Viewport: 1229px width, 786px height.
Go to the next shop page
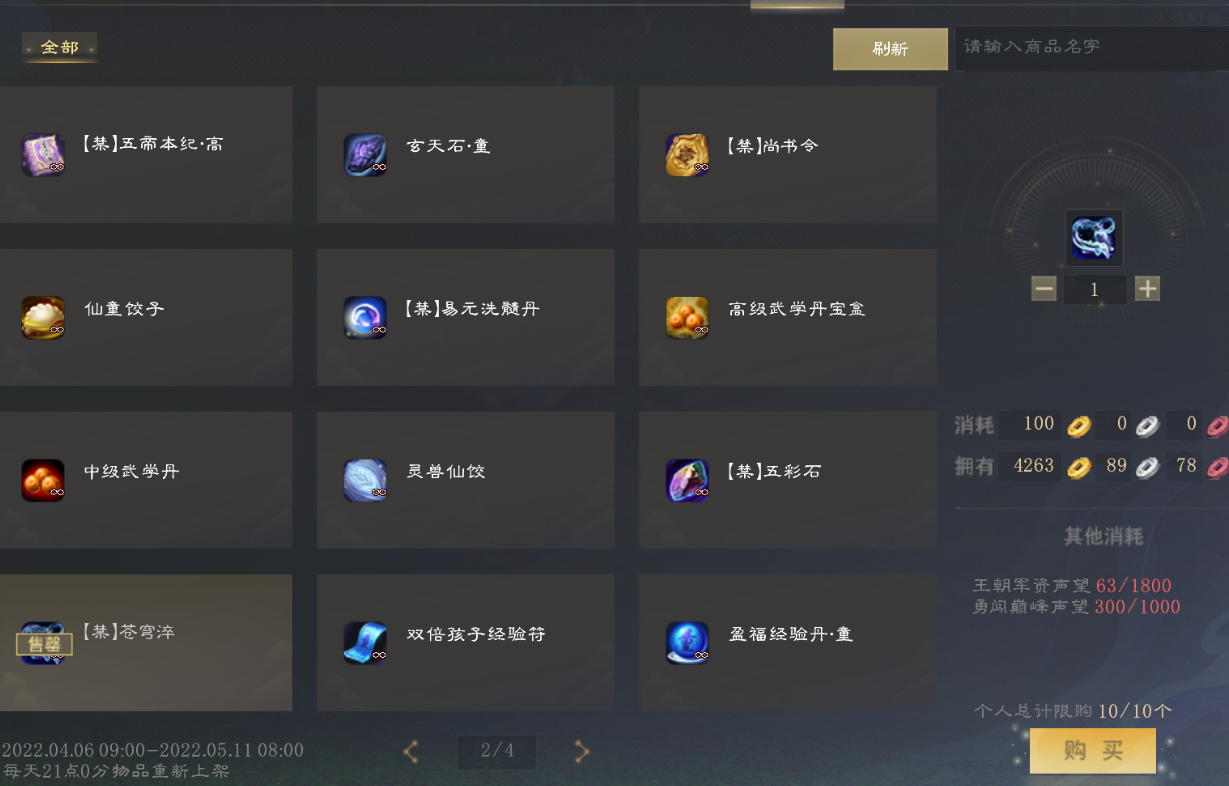582,752
